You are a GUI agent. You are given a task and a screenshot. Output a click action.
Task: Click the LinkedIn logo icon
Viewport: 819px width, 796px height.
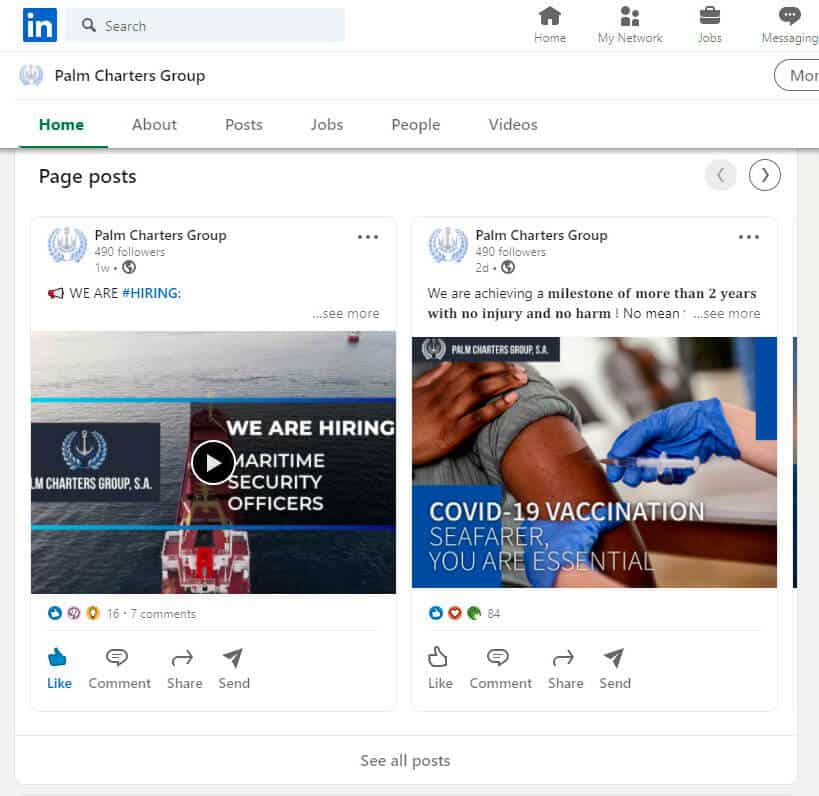point(40,25)
